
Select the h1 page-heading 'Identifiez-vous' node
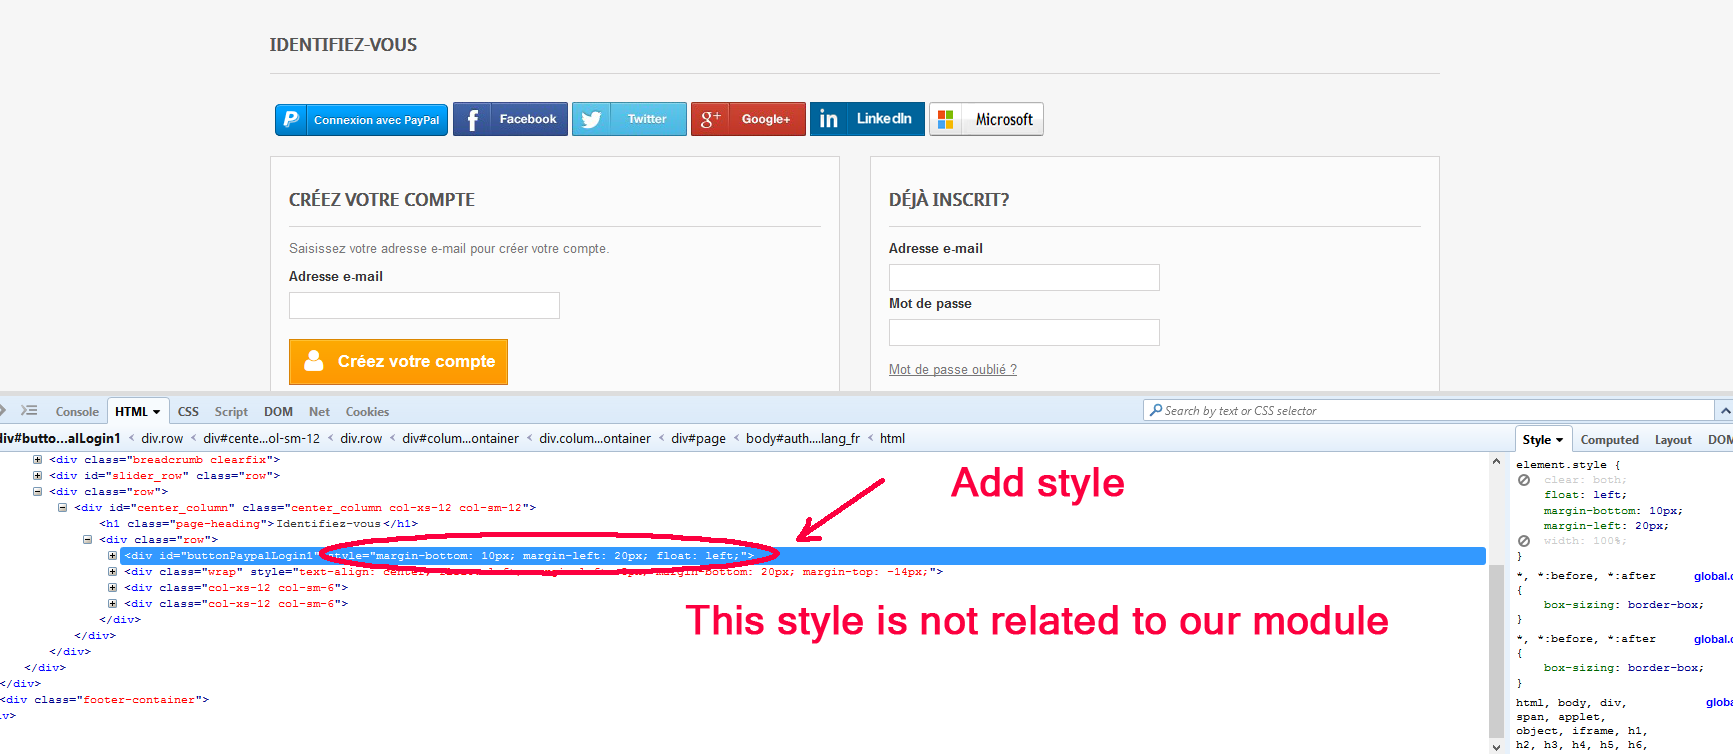258,524
